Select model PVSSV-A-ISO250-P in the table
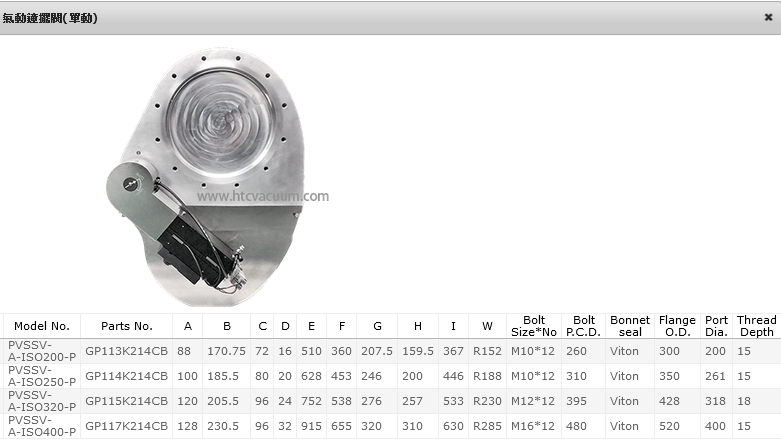The height and width of the screenshot is (440, 781). (x=42, y=377)
